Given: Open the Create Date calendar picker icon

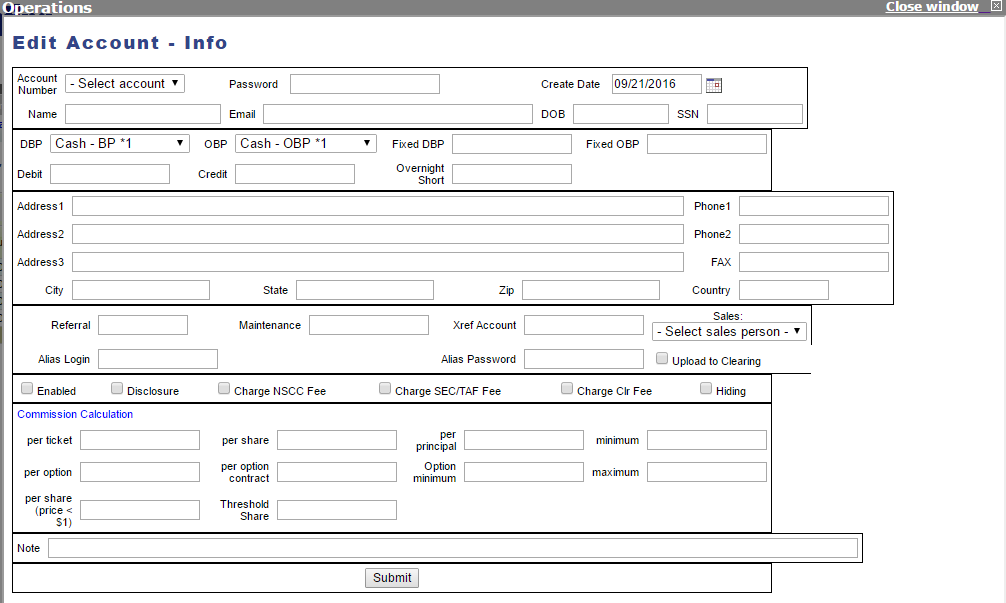Looking at the screenshot, I should 713,85.
